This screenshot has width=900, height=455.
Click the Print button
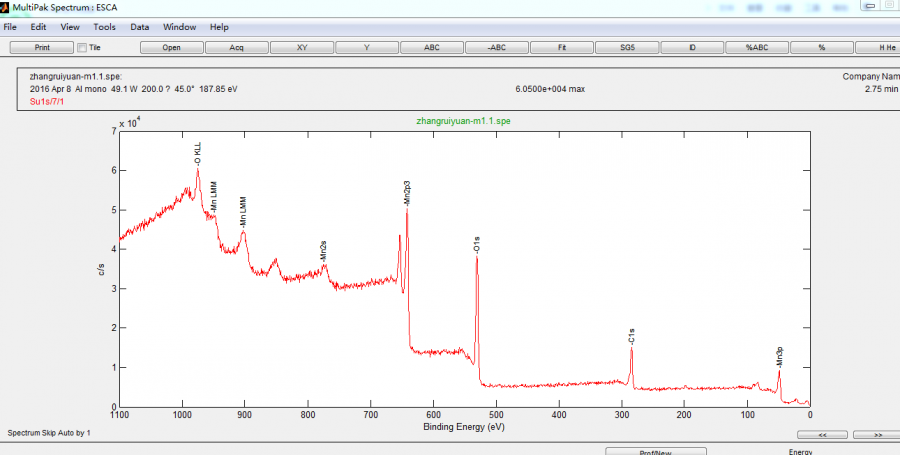pos(42,48)
